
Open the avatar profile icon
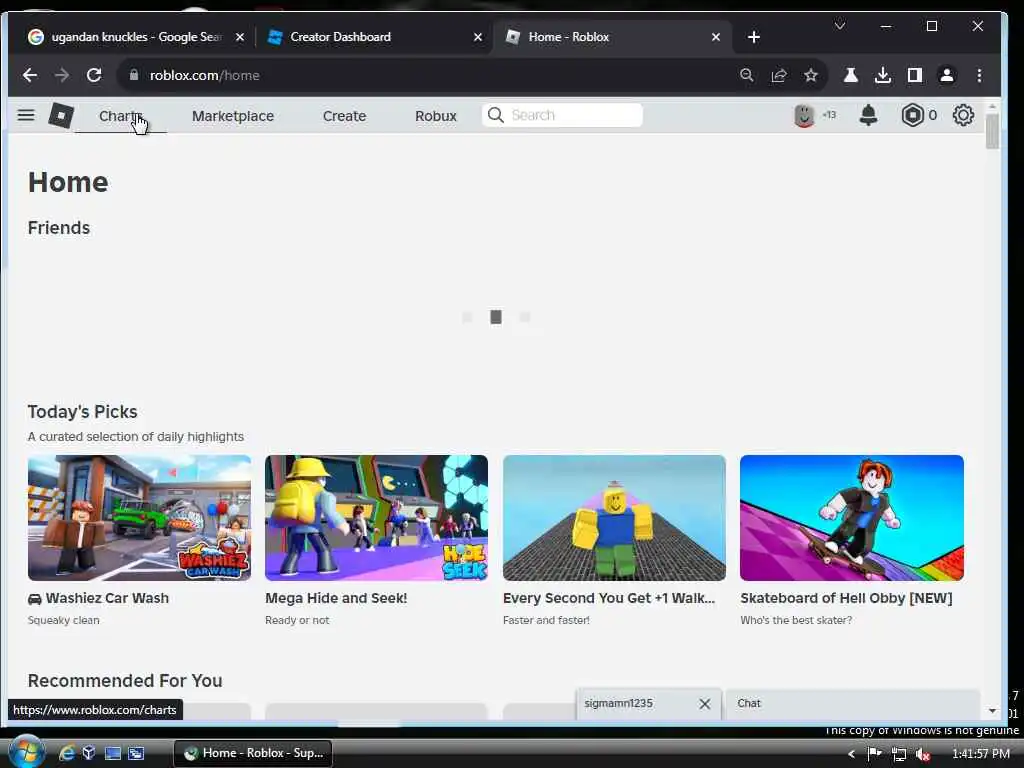click(x=804, y=115)
